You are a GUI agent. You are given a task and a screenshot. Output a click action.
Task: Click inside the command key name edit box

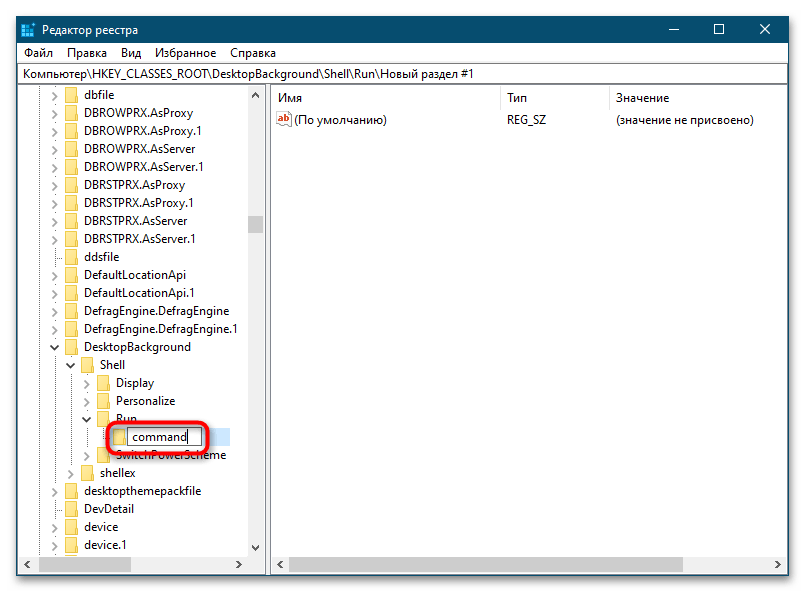coord(163,437)
